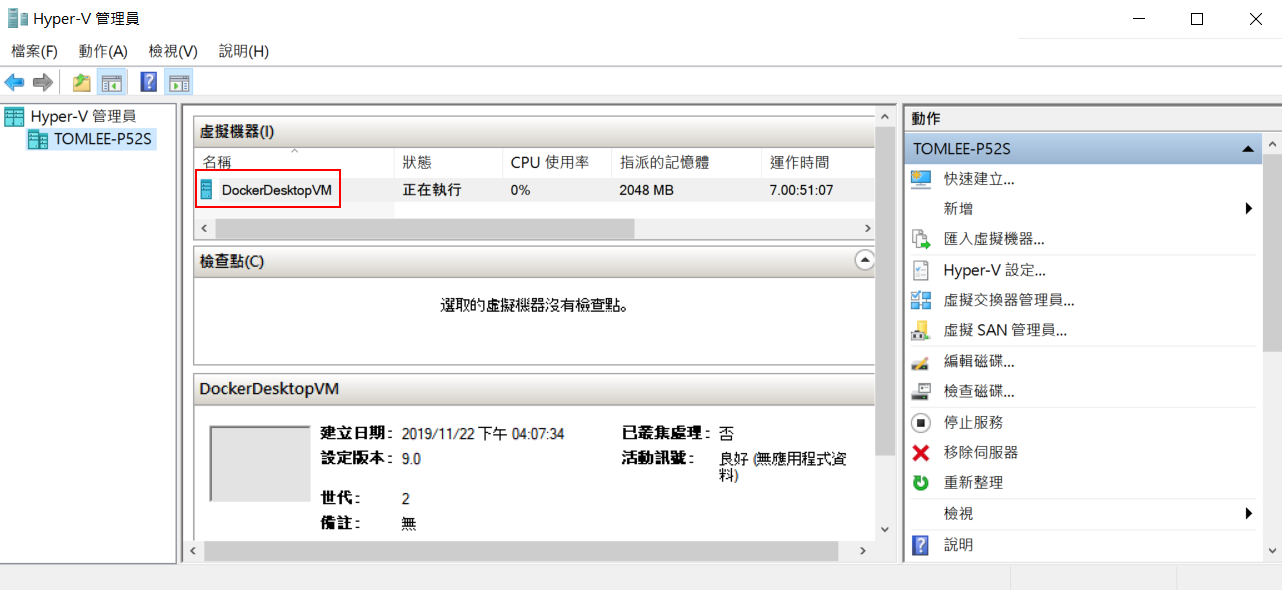1282x590 pixels.
Task: Open Hyper-V 設定... action
Action: pos(994,270)
